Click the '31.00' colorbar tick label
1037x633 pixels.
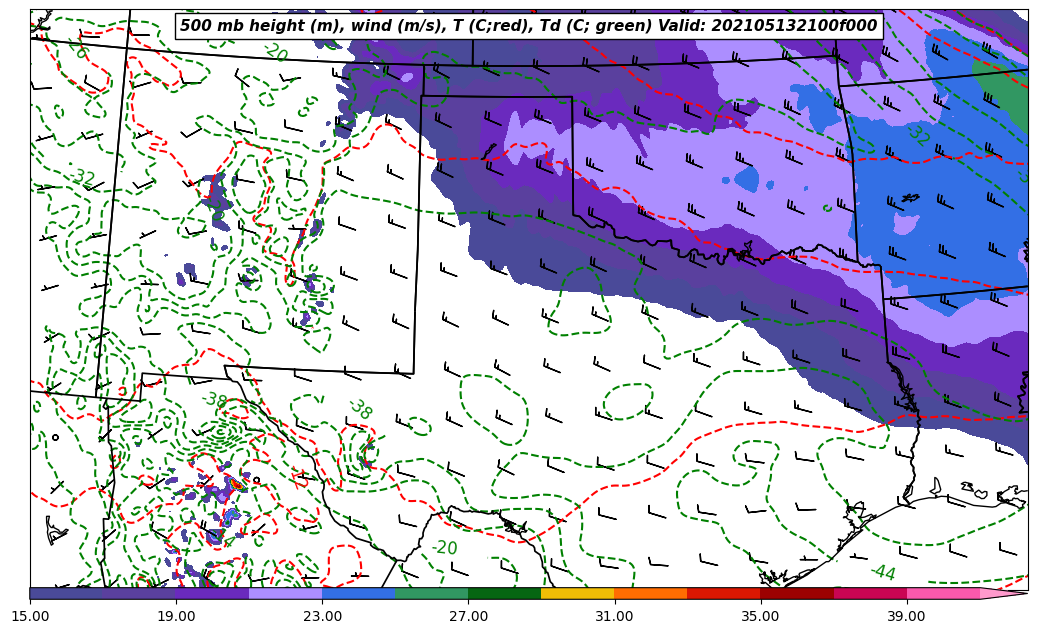click(614, 616)
